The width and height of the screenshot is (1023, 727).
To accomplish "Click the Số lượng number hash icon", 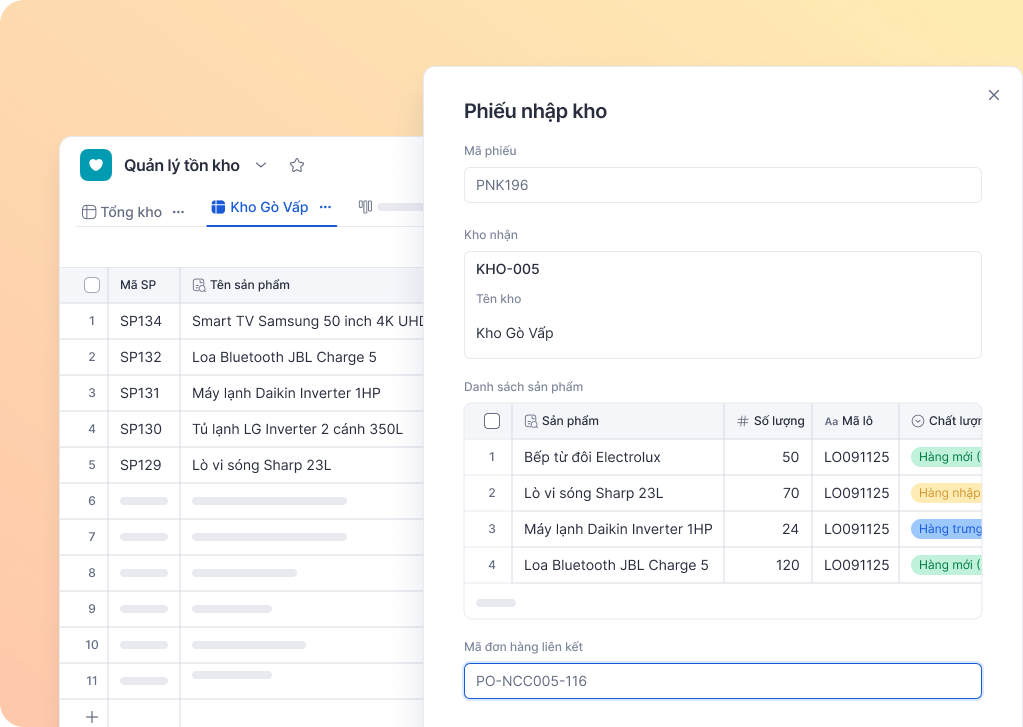I will pos(742,421).
